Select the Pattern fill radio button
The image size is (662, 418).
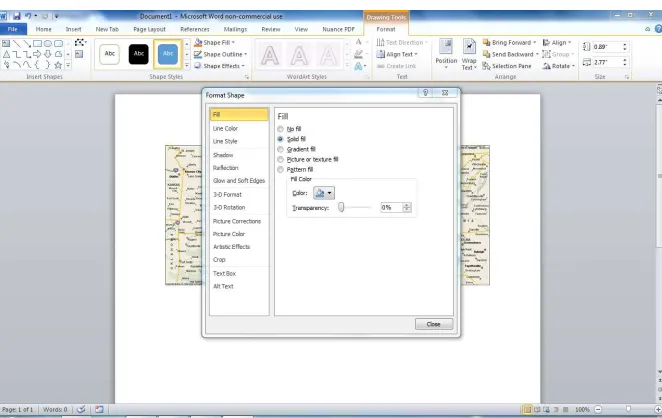(x=280, y=169)
